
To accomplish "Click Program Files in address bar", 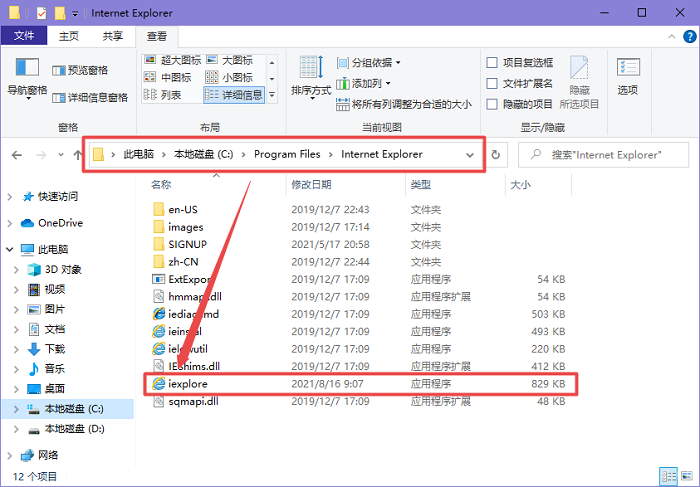I will coord(287,154).
